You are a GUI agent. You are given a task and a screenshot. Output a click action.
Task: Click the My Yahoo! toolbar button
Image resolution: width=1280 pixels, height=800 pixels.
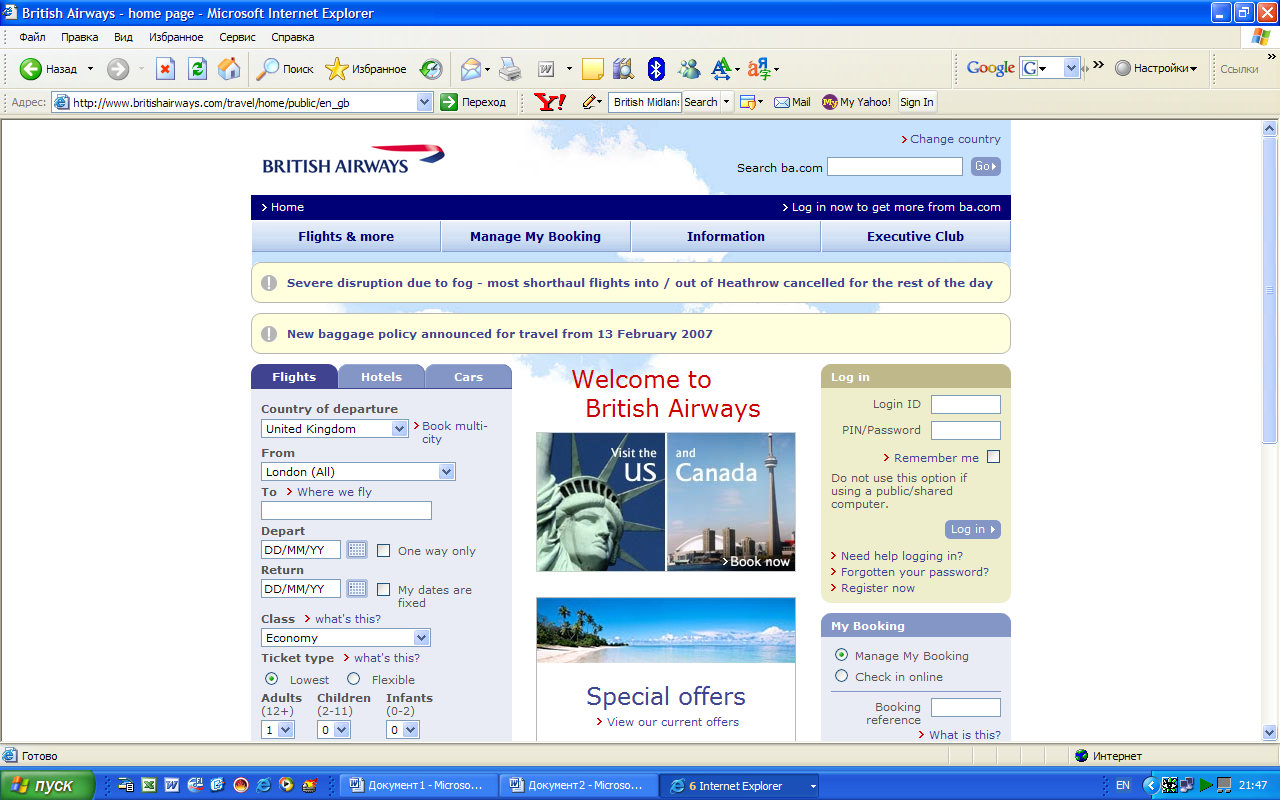point(856,102)
